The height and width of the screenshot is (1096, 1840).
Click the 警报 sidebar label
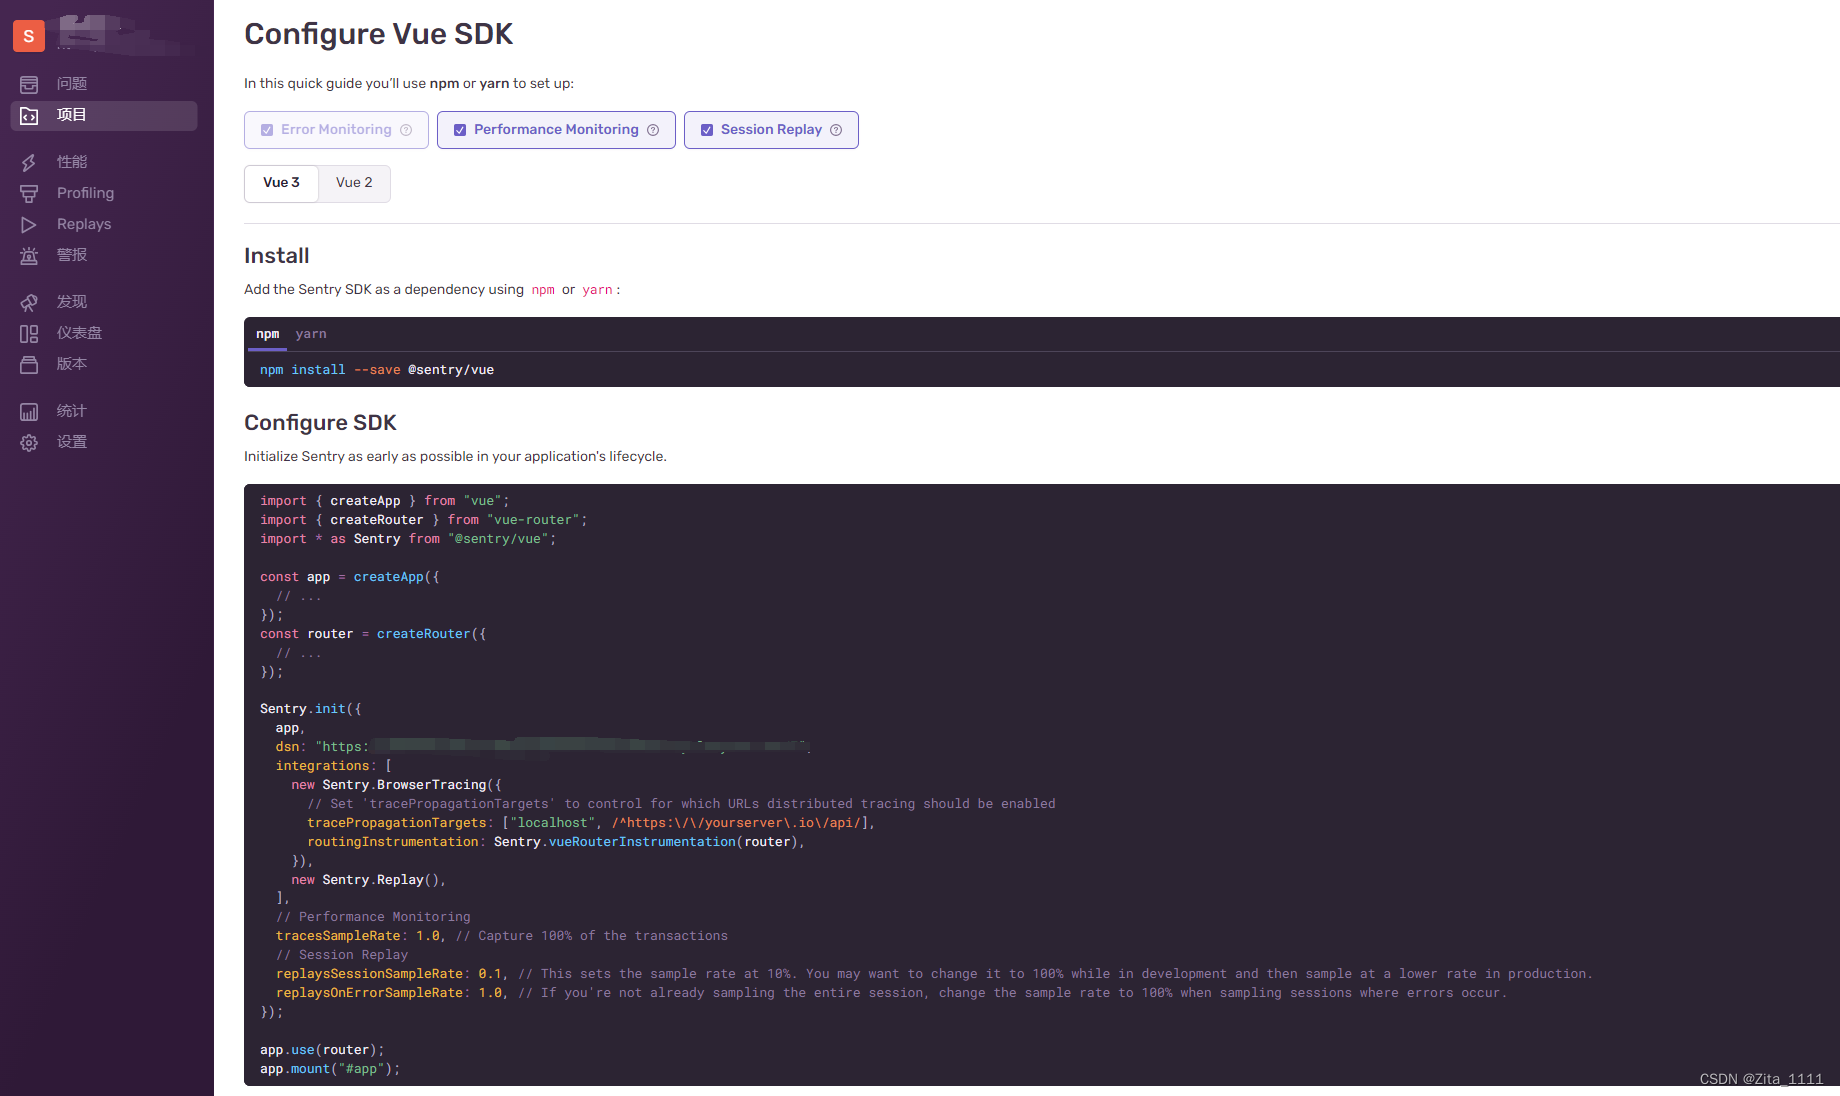tap(72, 255)
